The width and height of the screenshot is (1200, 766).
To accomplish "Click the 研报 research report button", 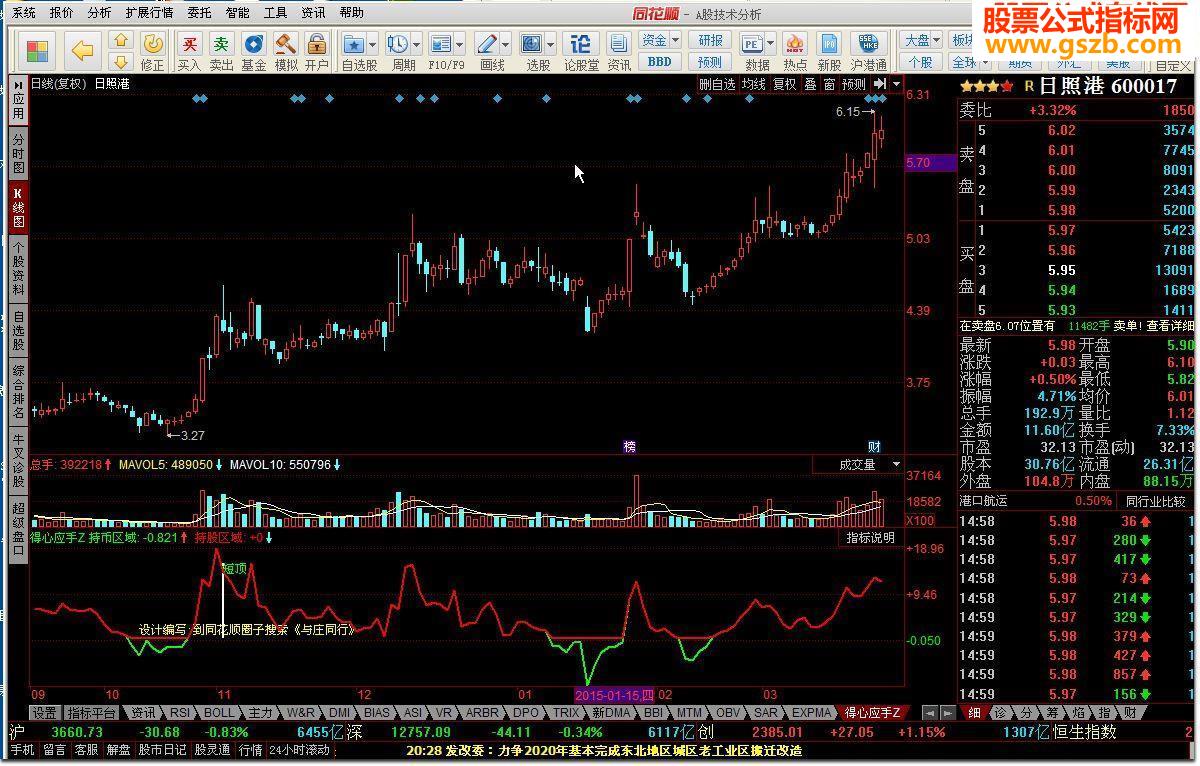I will coord(710,41).
